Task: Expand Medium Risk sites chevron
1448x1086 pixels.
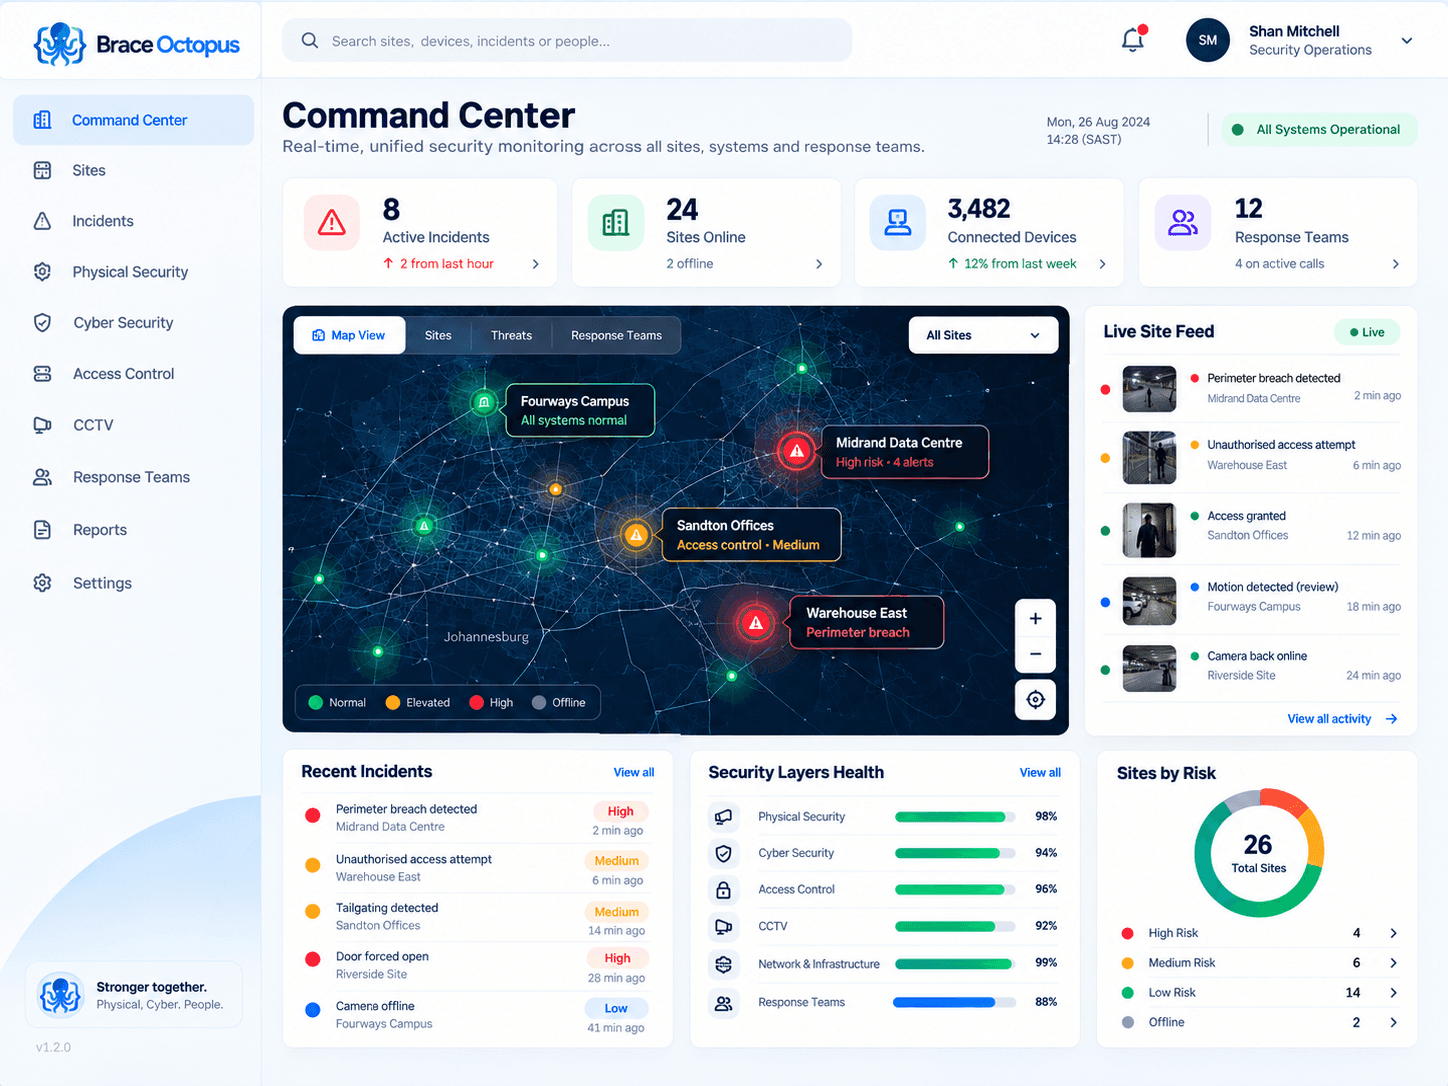Action: tap(1393, 963)
